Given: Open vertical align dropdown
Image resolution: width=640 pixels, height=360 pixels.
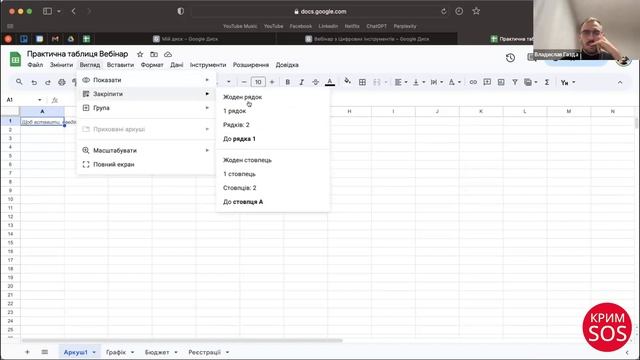Looking at the screenshot, I should tap(419, 82).
